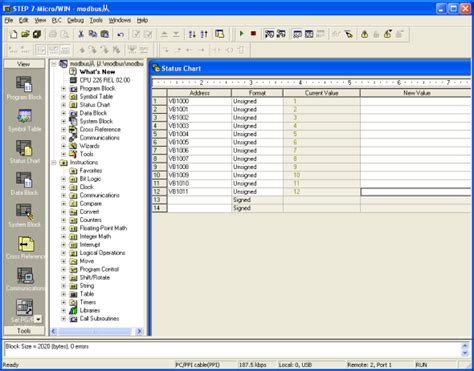Viewport: 474px width, 371px height.
Task: Open Data Block from the navigation bar
Action: coord(24,184)
